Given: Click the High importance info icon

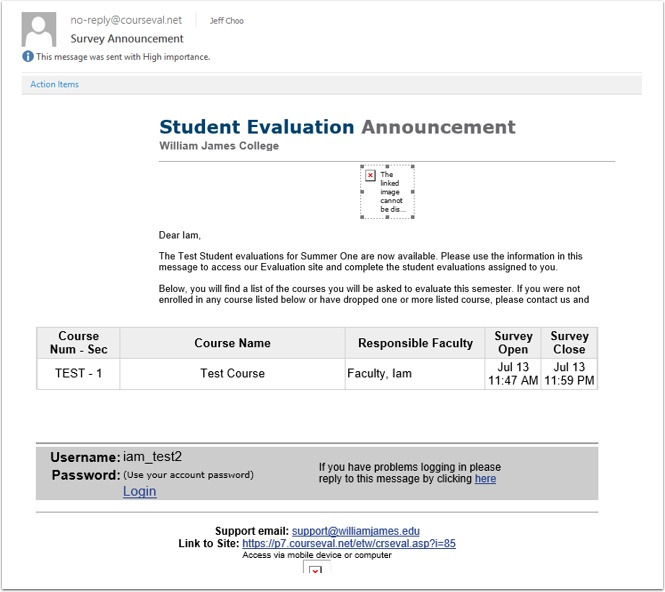Looking at the screenshot, I should (28, 56).
